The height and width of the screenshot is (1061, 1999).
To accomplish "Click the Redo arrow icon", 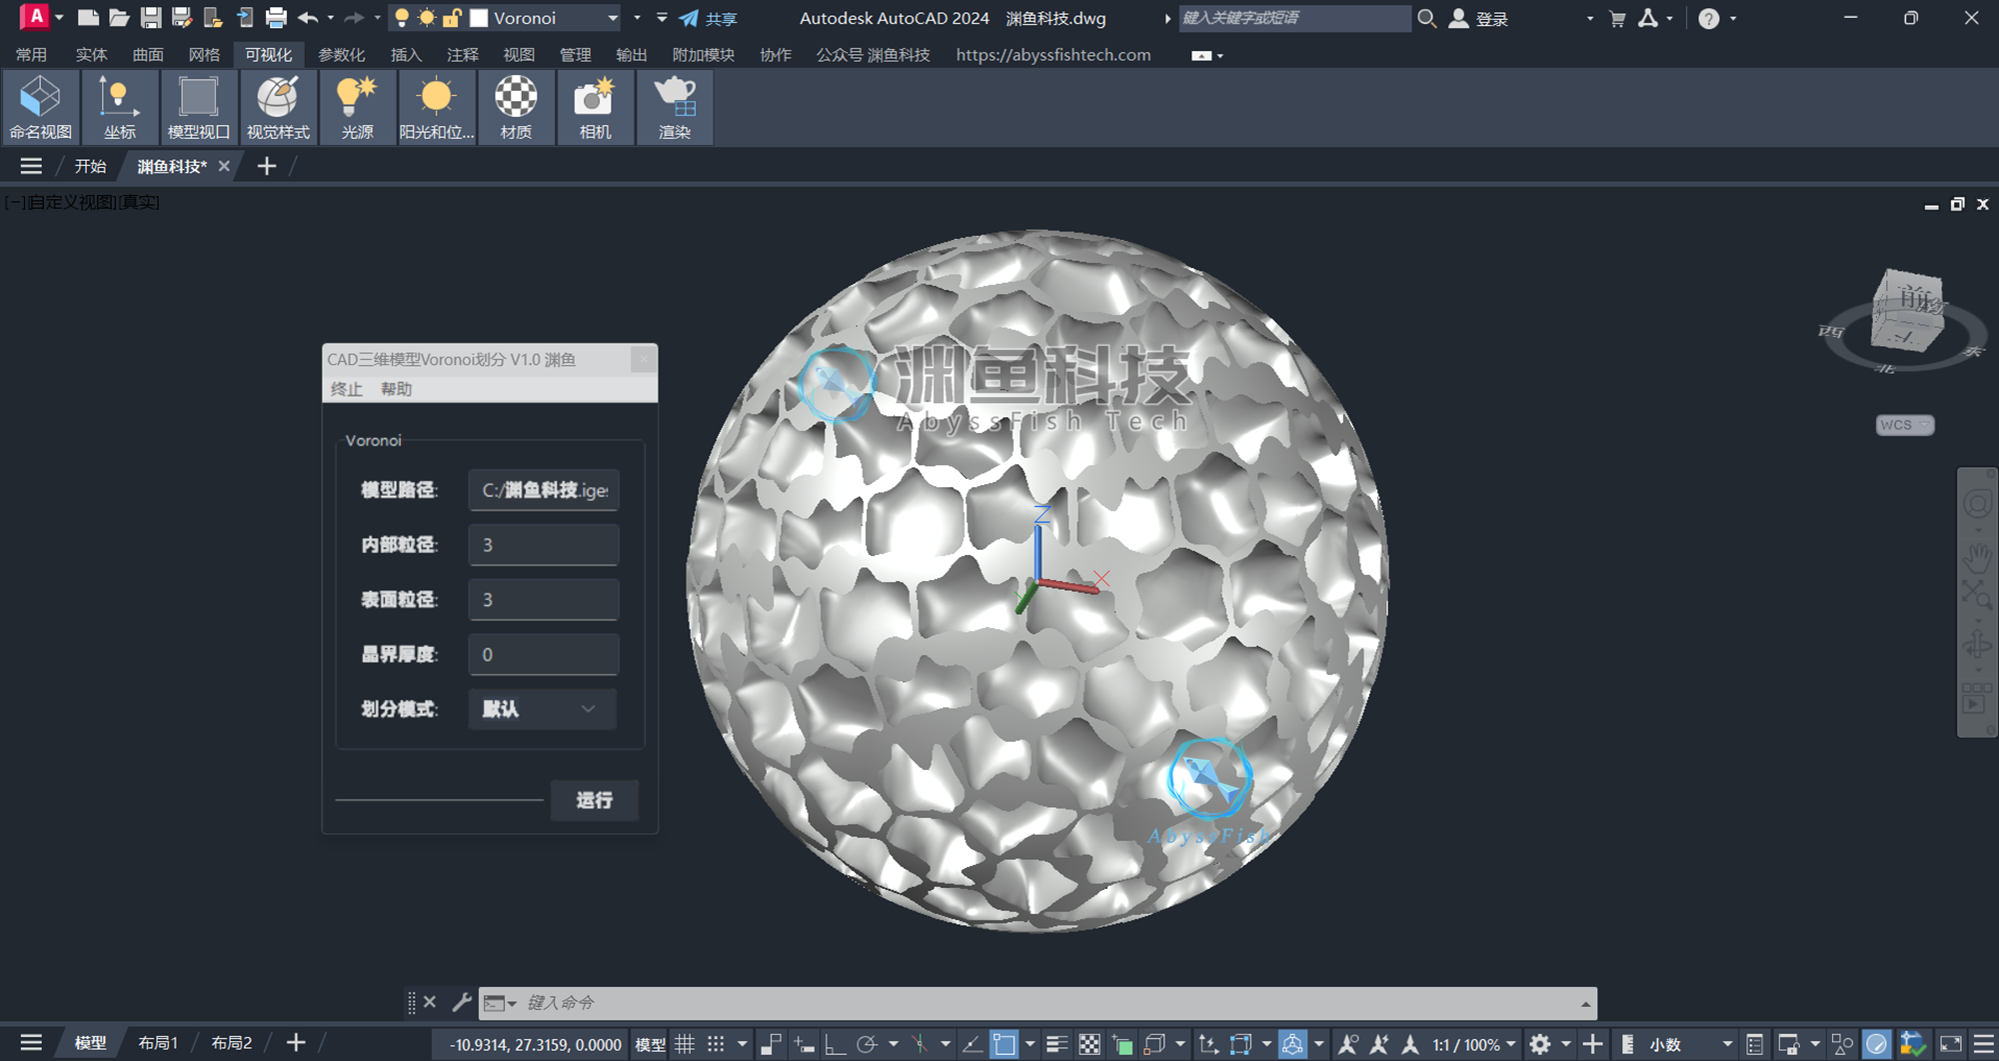I will pos(353,18).
